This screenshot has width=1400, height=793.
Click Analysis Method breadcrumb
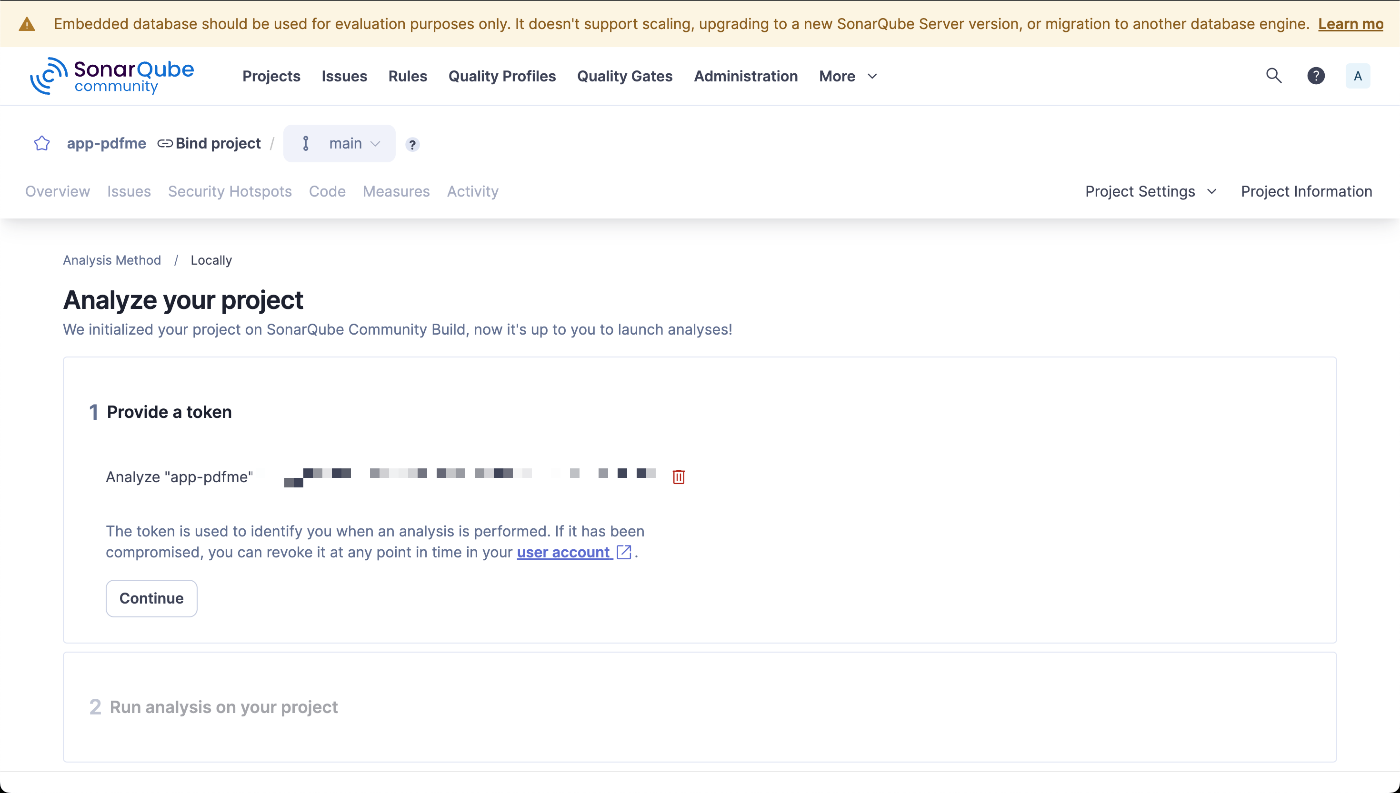coord(112,260)
